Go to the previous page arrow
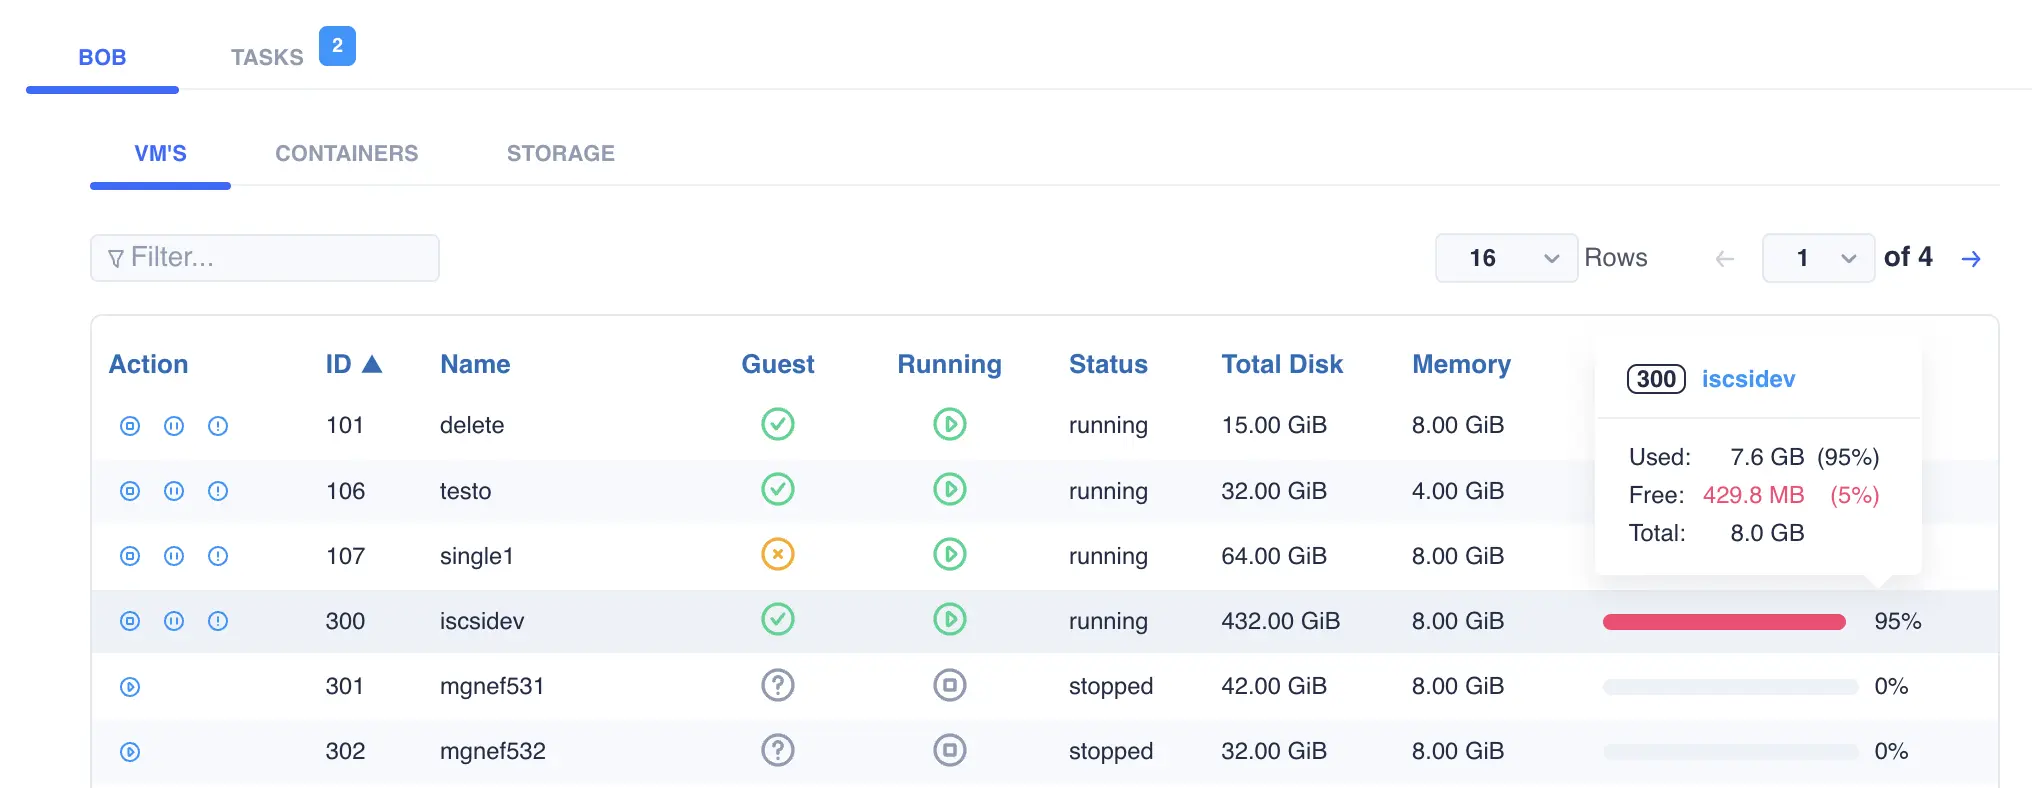This screenshot has height=788, width=2032. pos(1725,259)
